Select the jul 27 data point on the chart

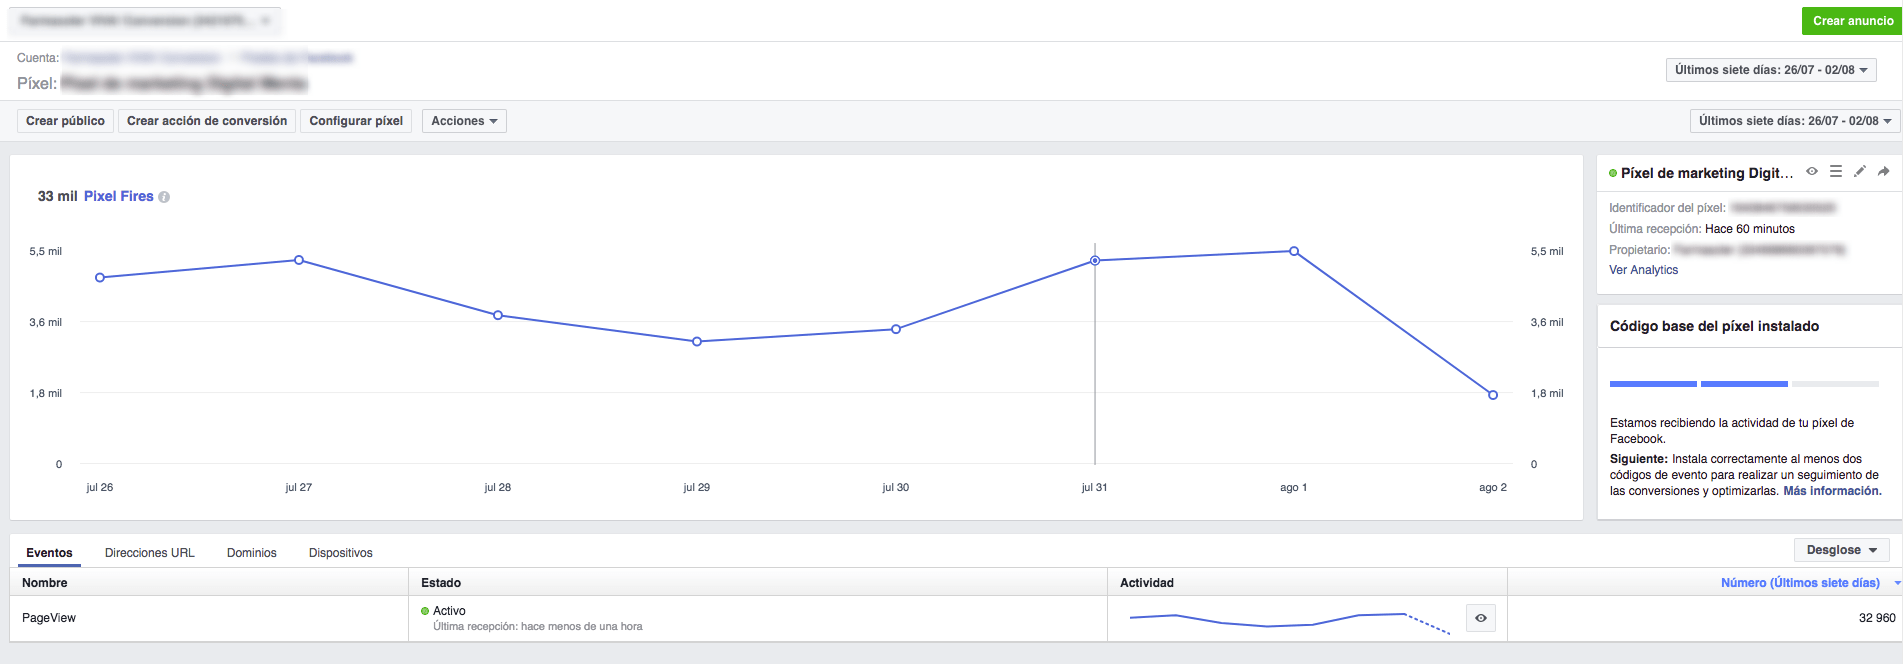pos(299,260)
